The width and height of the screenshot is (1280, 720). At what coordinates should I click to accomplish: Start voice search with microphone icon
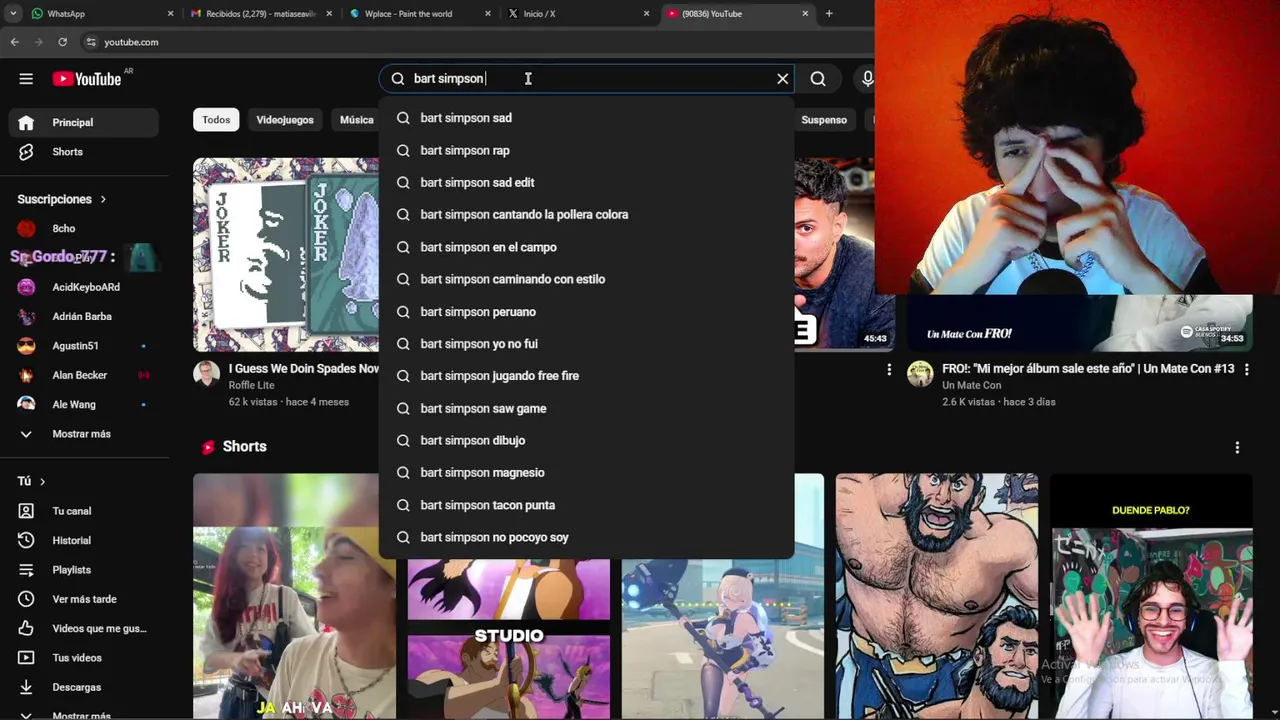tap(866, 79)
